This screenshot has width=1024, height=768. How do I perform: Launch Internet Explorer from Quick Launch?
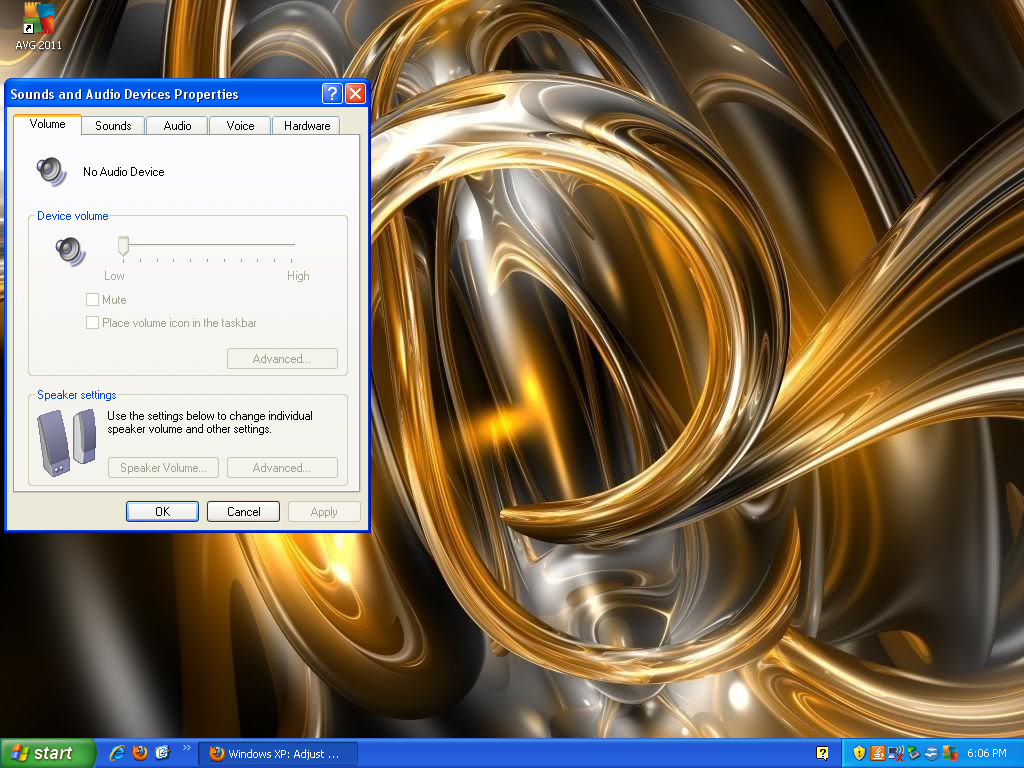118,753
